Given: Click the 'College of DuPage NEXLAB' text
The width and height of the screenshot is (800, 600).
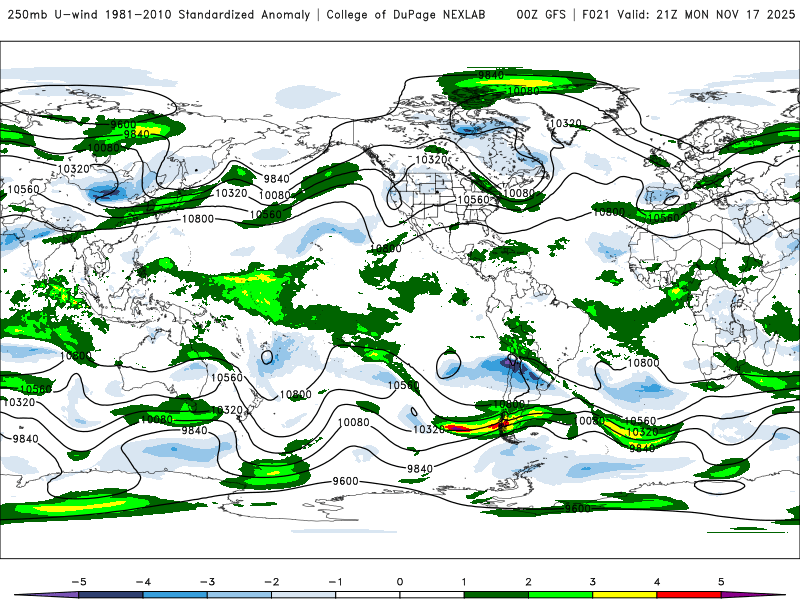Looking at the screenshot, I should [406, 14].
